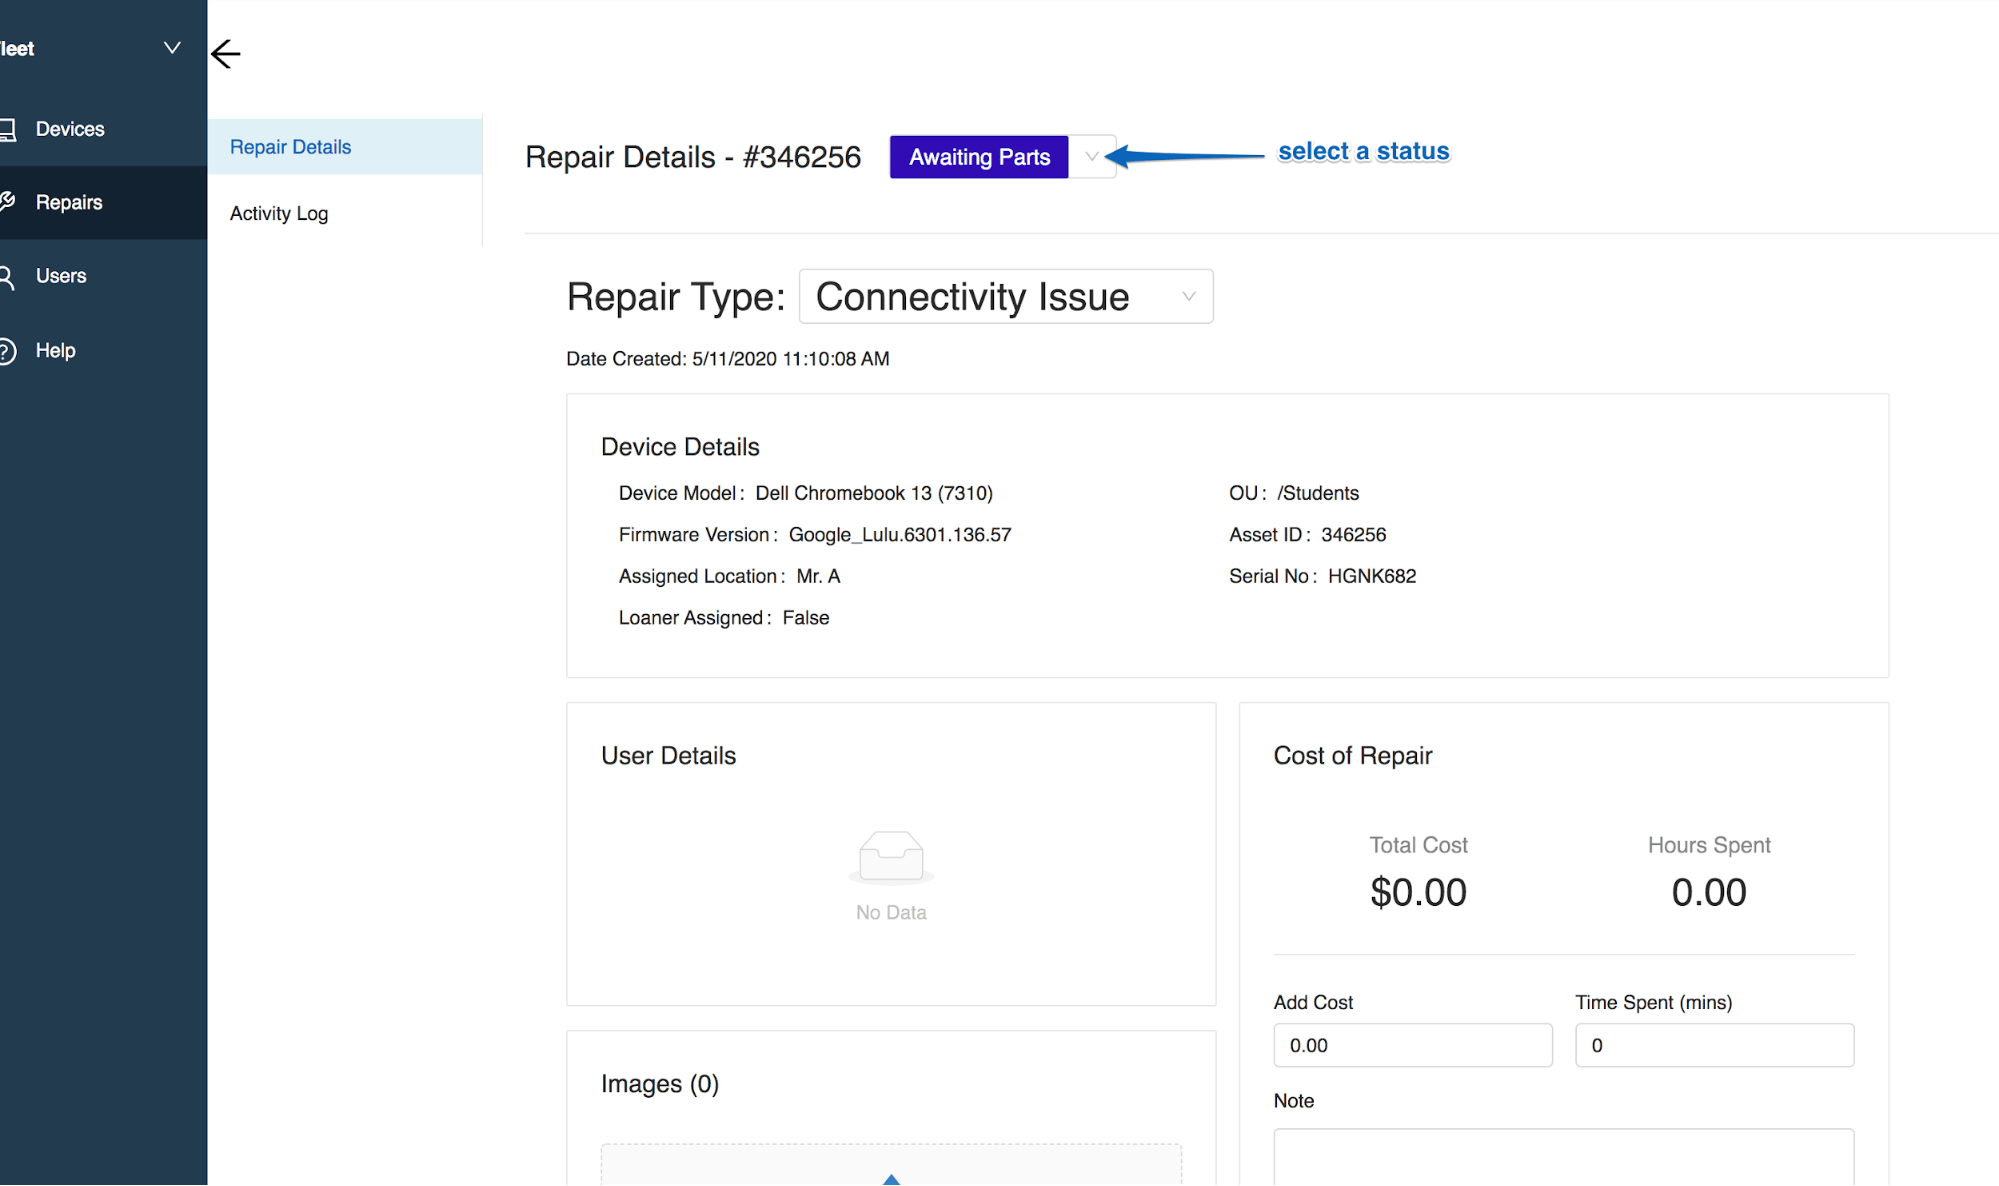Click the Add Cost input field
1999x1186 pixels.
pos(1413,1045)
